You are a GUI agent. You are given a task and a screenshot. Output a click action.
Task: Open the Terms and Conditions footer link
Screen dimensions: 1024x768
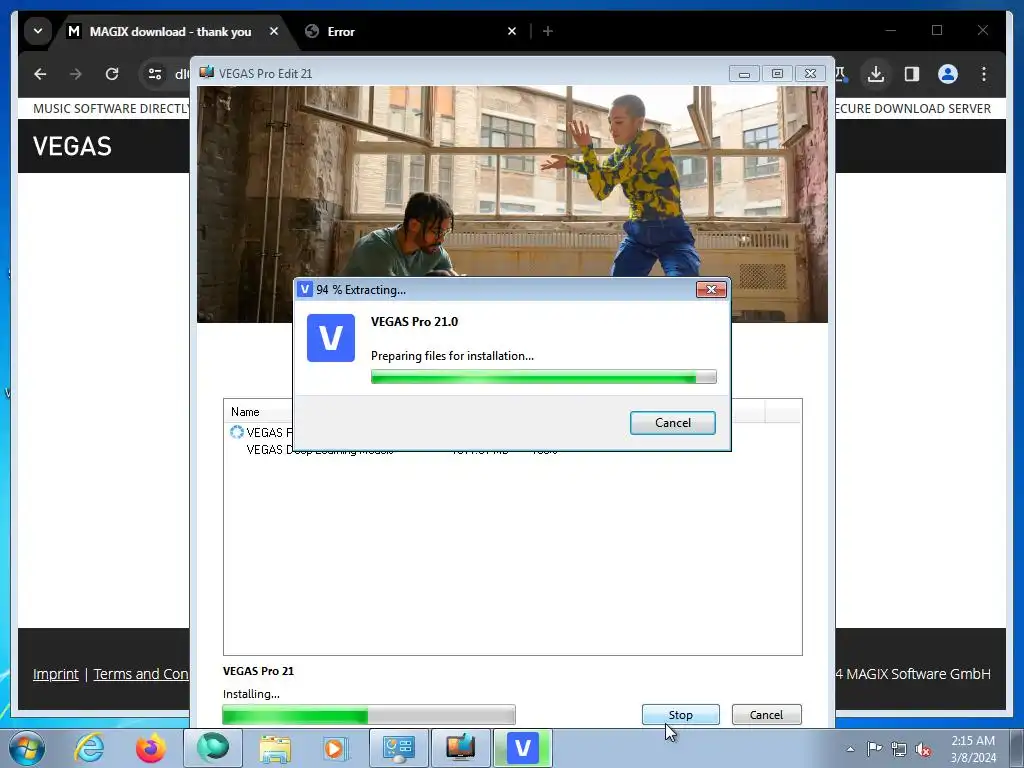140,674
